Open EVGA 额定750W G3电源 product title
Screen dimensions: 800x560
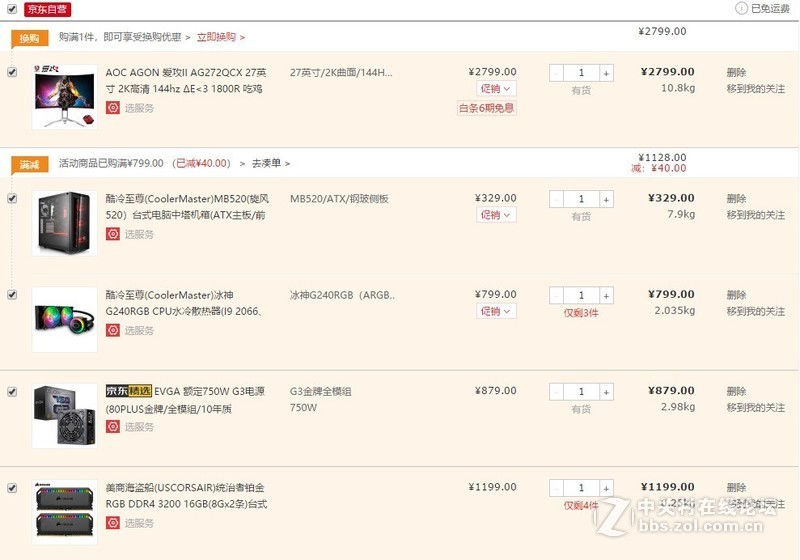pos(185,400)
